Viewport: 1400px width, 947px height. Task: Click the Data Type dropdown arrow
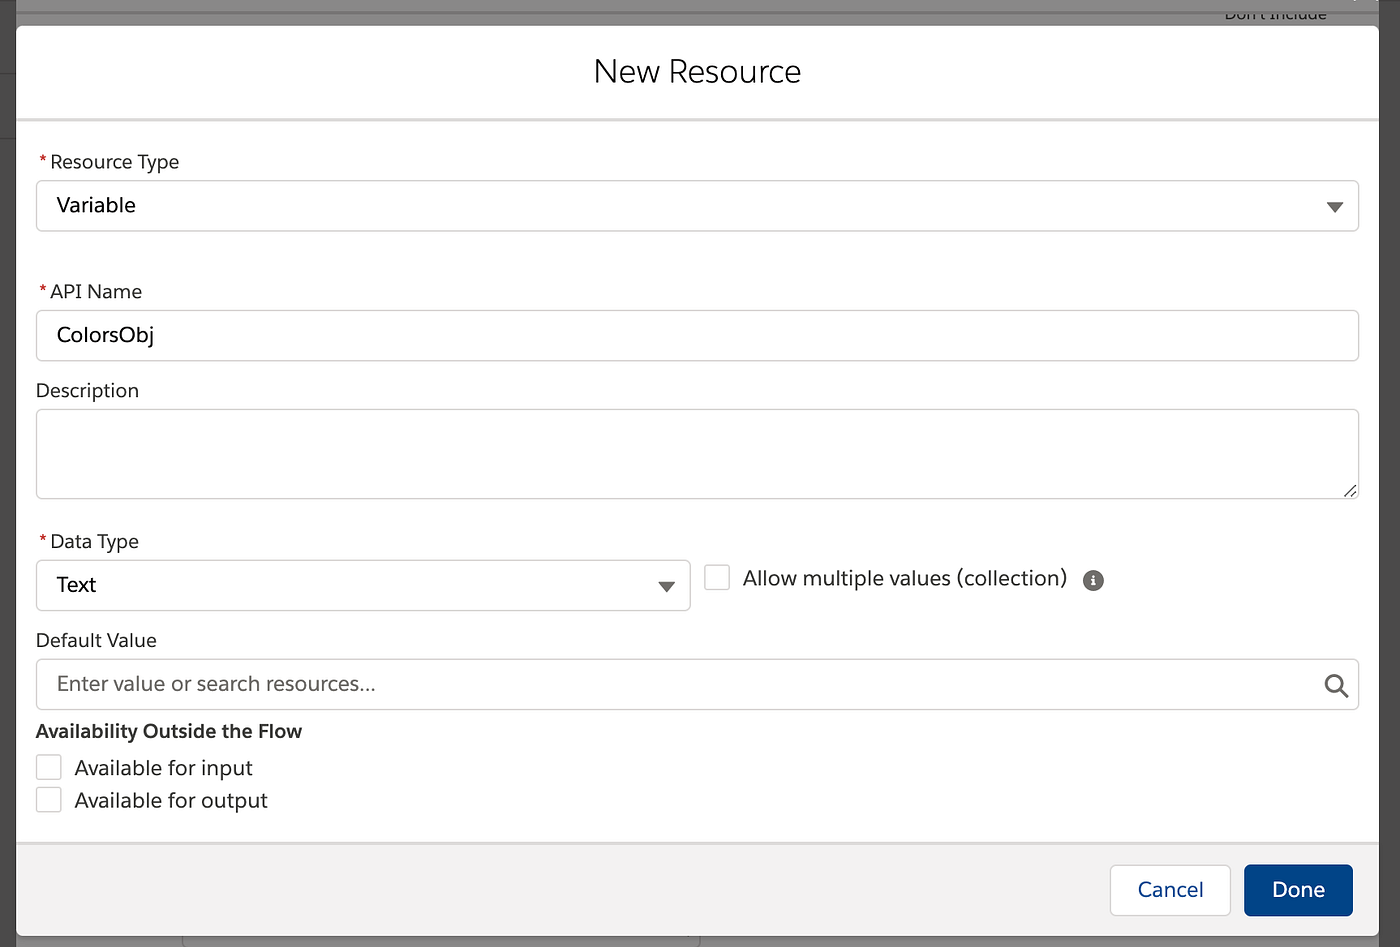click(666, 587)
